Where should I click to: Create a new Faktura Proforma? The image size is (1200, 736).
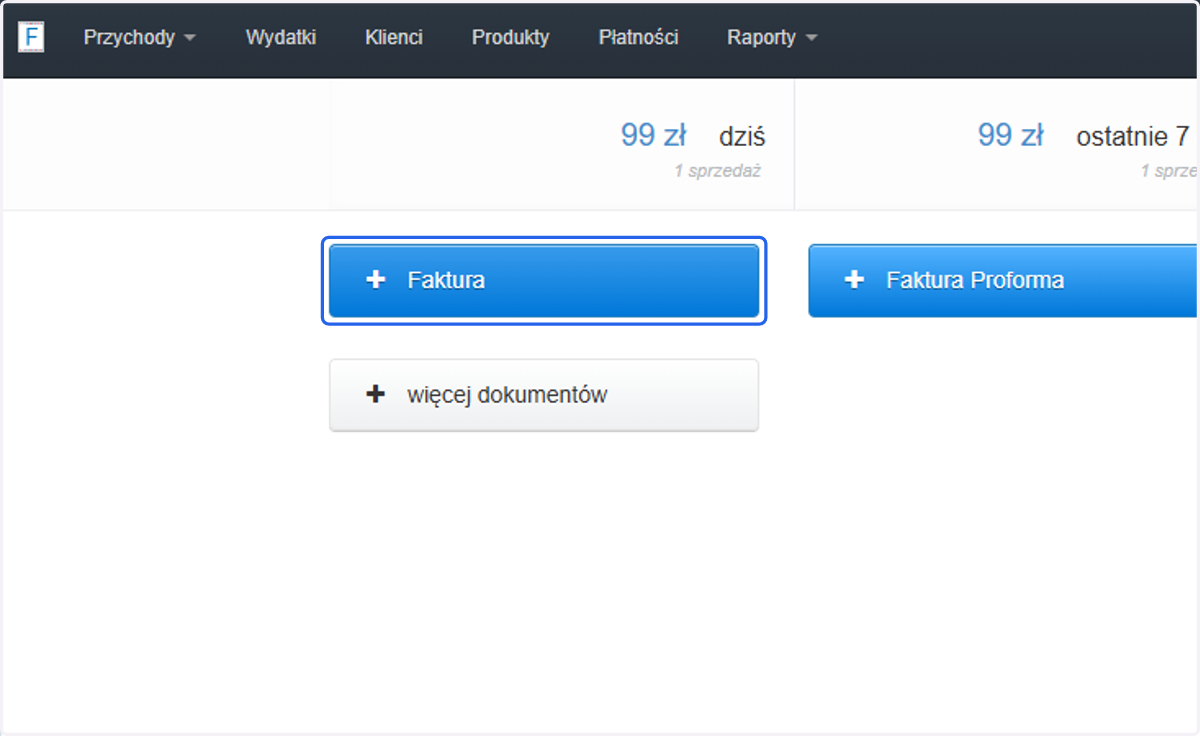1003,281
